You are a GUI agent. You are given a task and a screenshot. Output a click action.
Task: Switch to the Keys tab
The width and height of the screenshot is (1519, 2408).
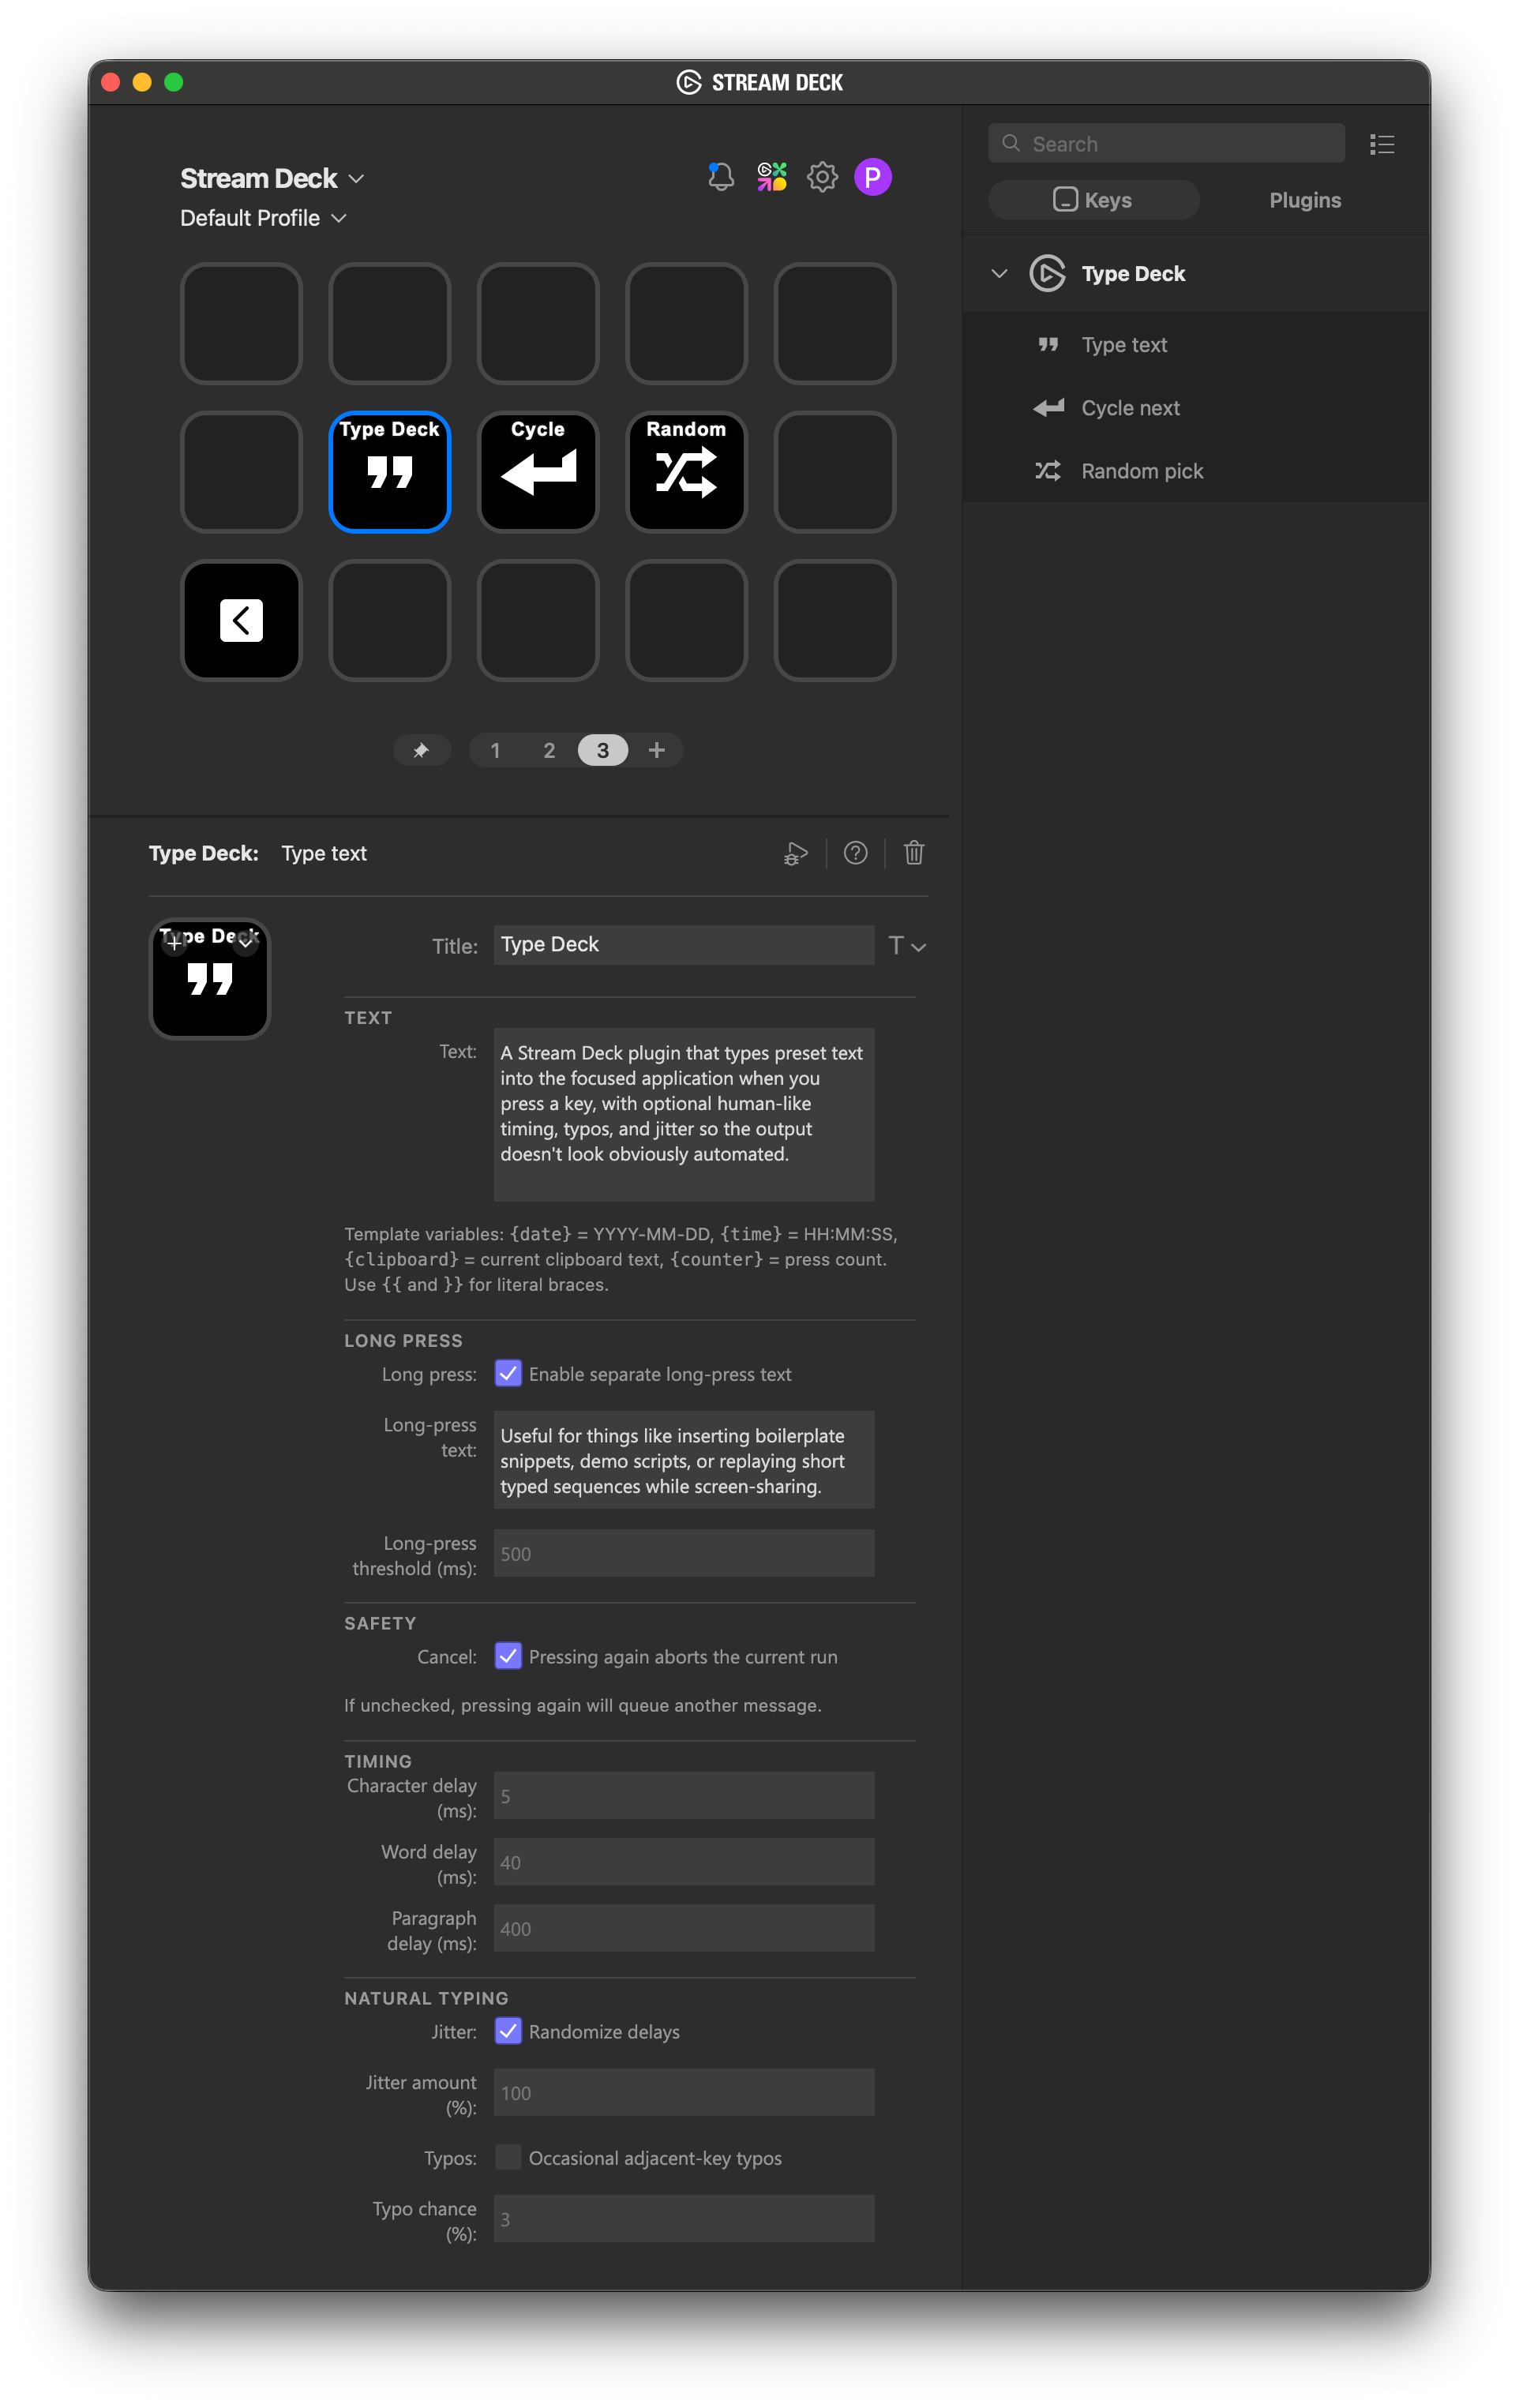pyautogui.click(x=1093, y=200)
